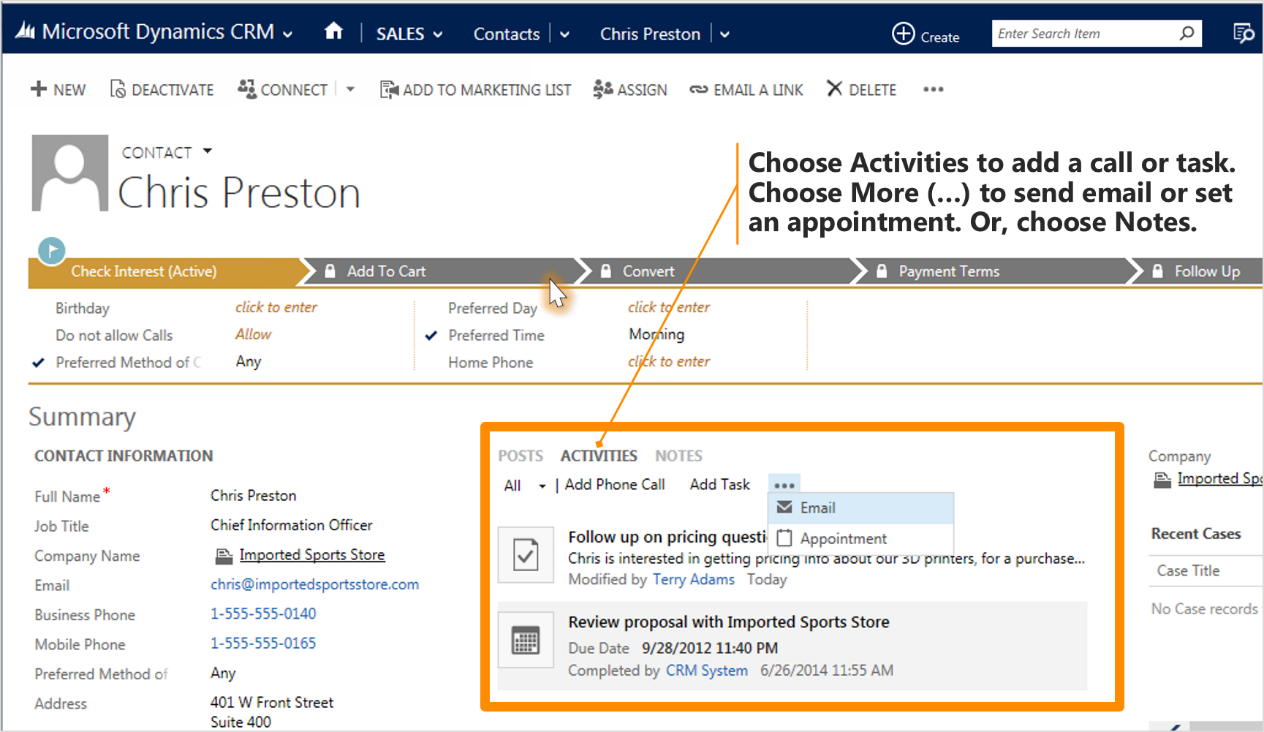Click the Delete X icon in toolbar

834,89
